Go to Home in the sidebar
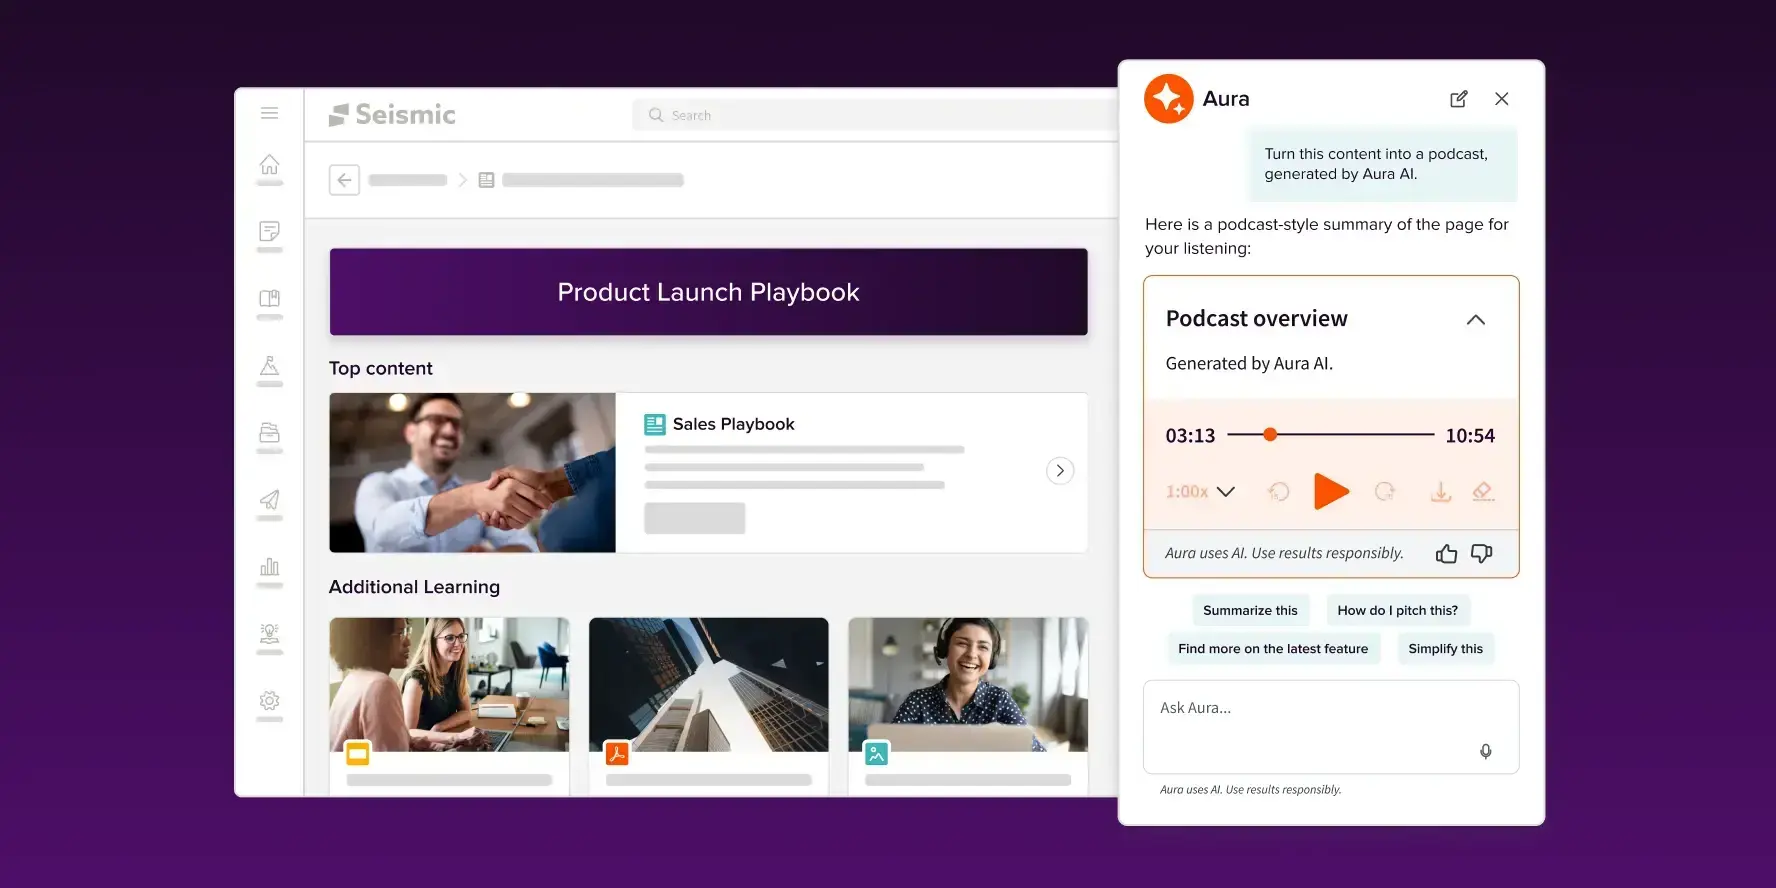 [x=269, y=165]
